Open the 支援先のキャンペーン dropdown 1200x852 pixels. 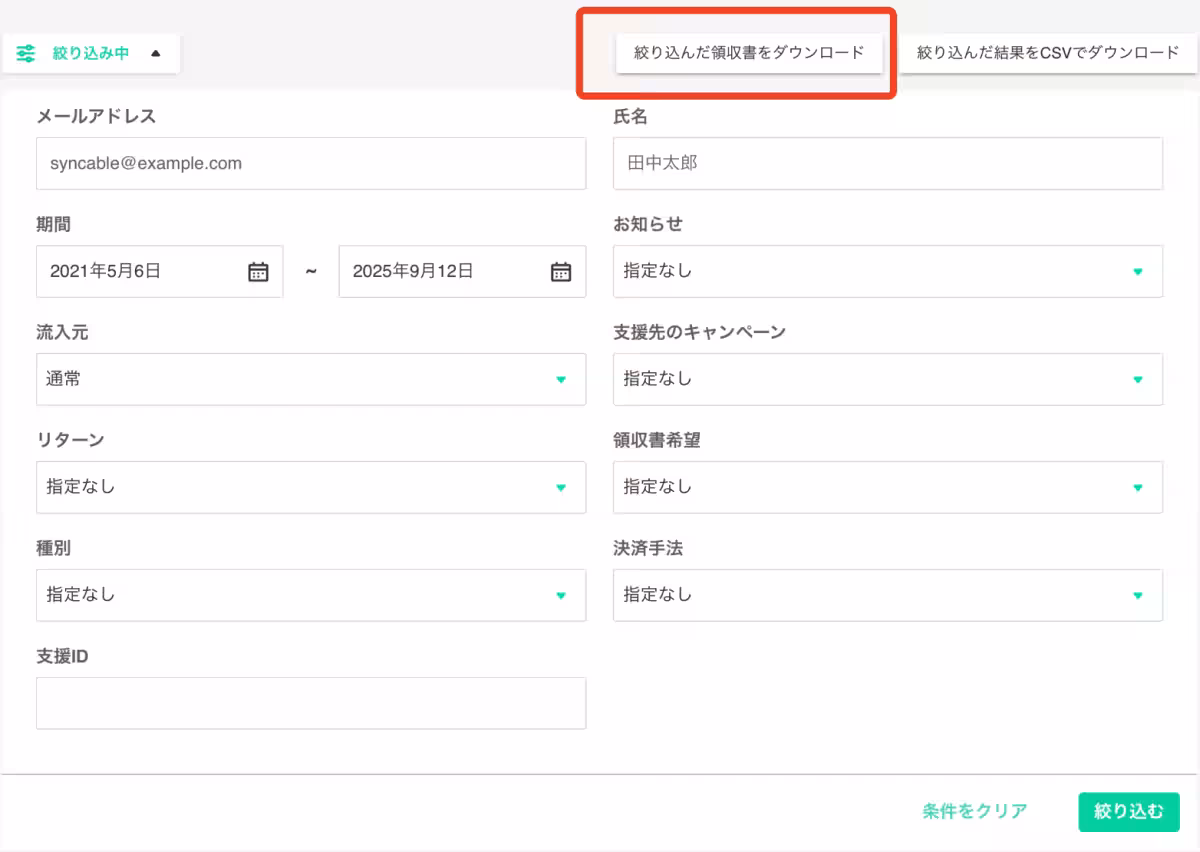(x=887, y=379)
